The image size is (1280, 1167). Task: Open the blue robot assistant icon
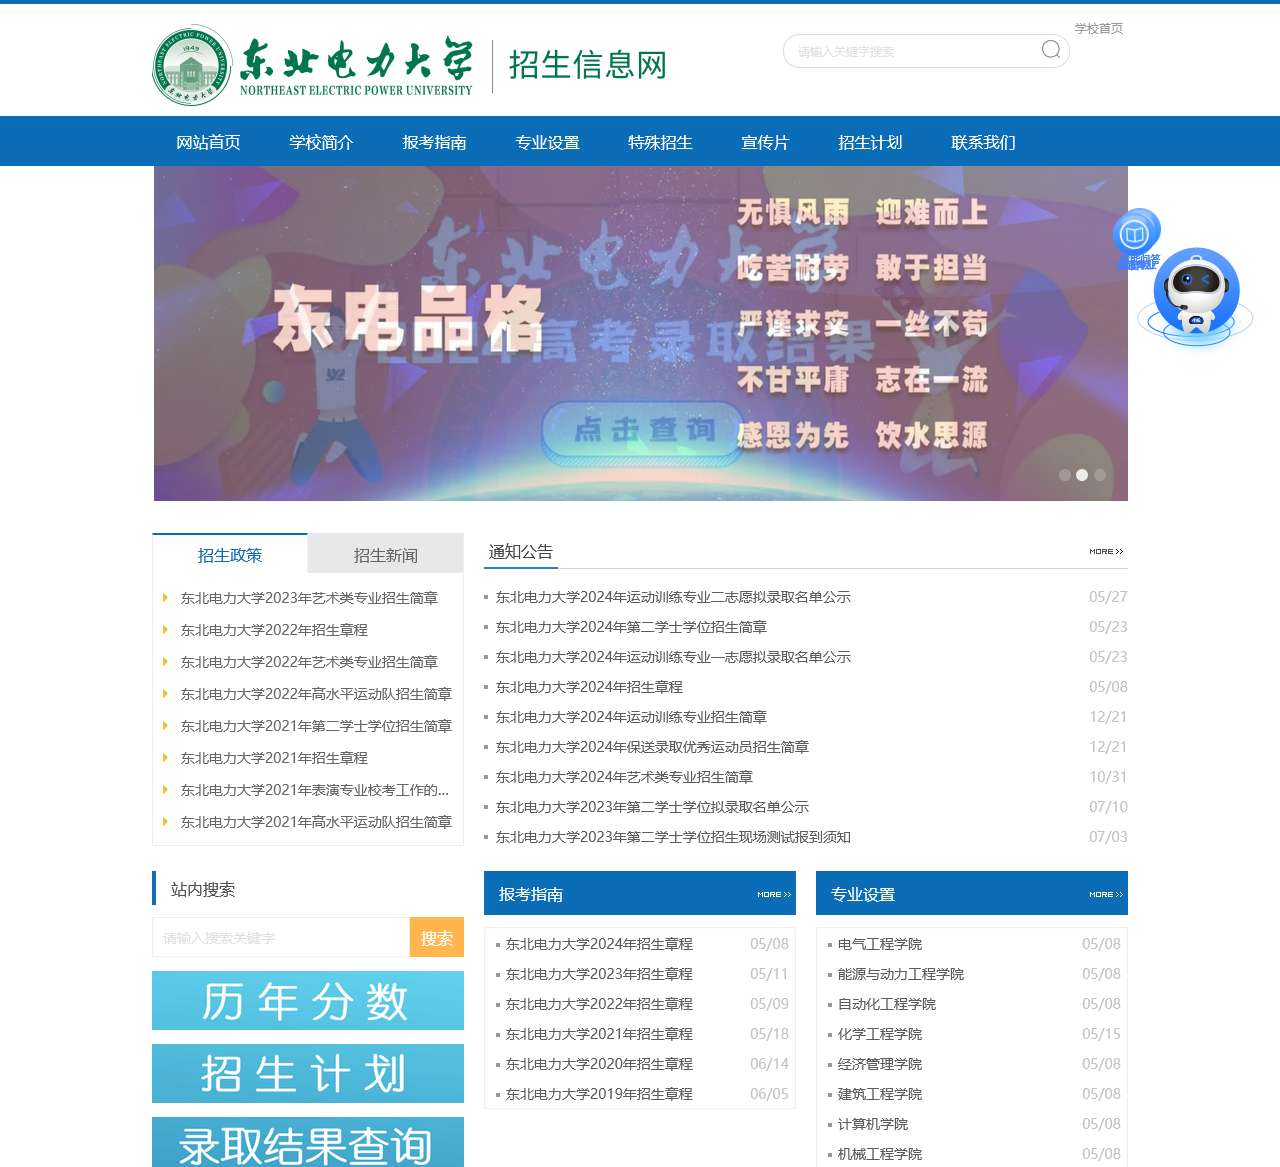[x=1196, y=293]
